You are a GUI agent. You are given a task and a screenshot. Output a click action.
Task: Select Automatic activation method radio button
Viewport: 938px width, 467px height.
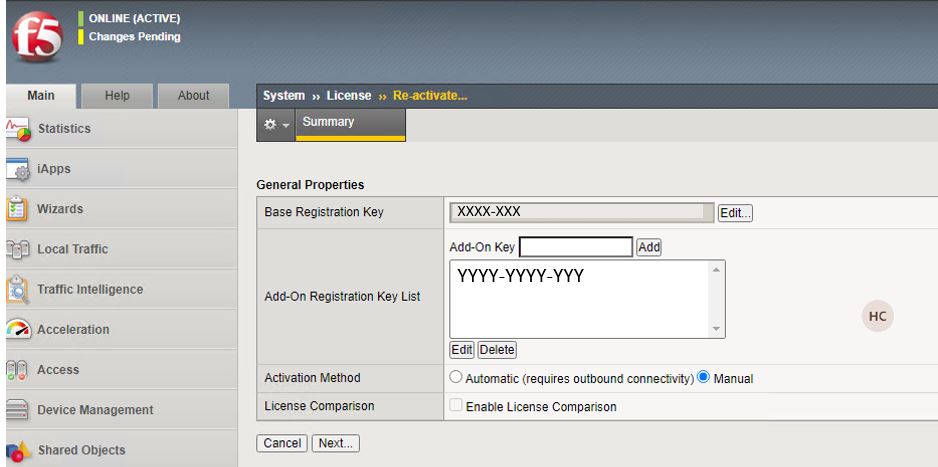(x=456, y=378)
